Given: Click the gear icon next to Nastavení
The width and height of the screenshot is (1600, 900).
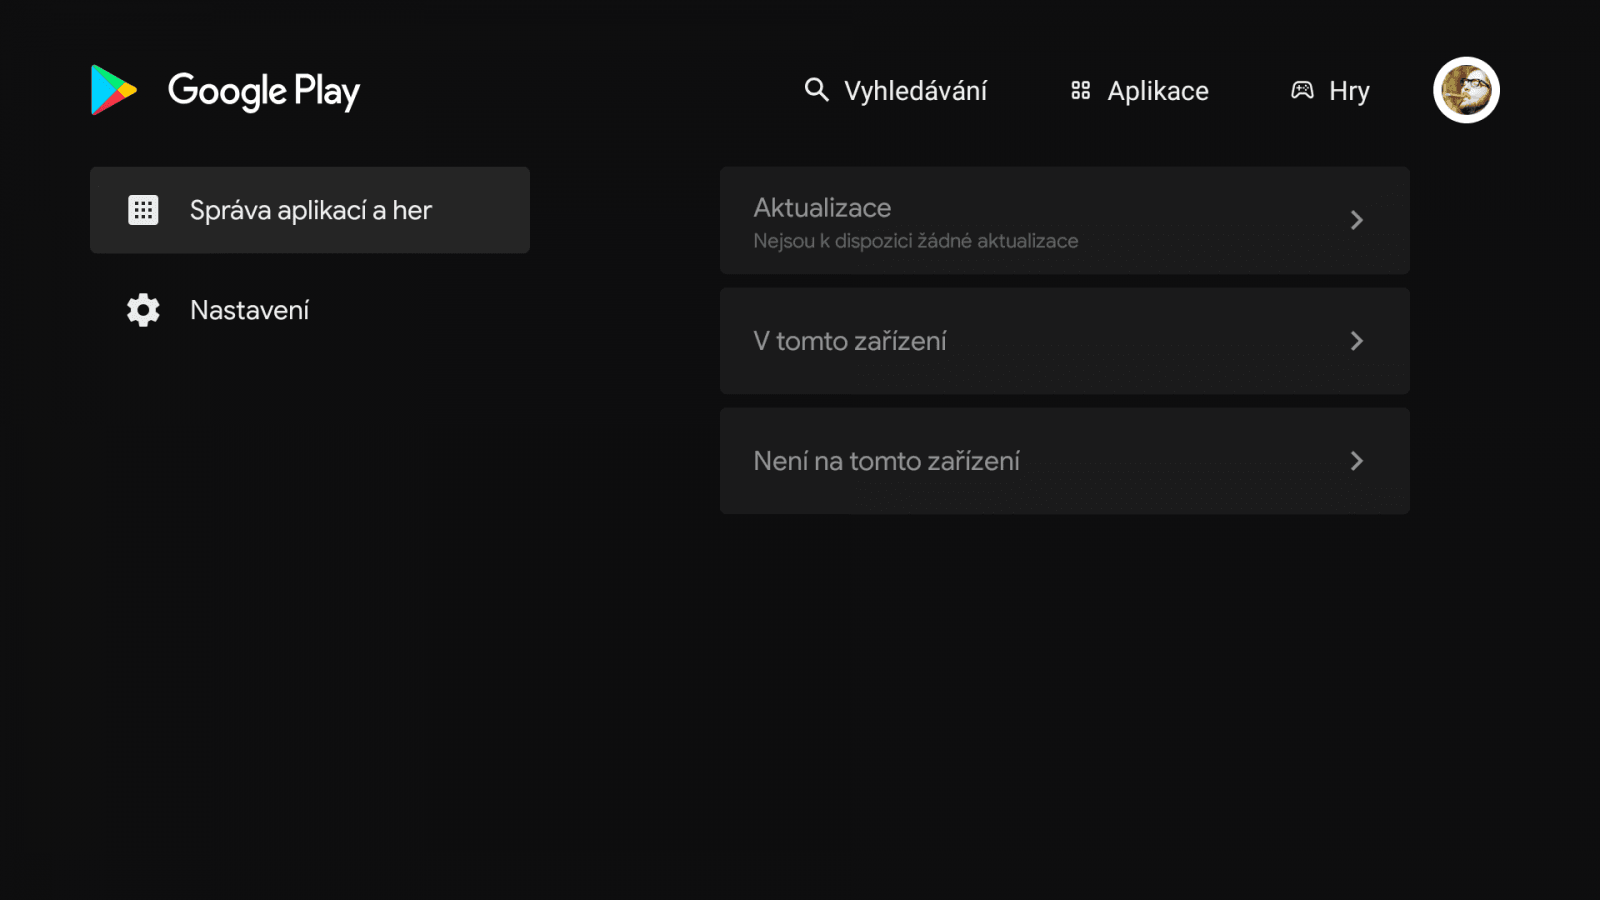Looking at the screenshot, I should point(143,310).
